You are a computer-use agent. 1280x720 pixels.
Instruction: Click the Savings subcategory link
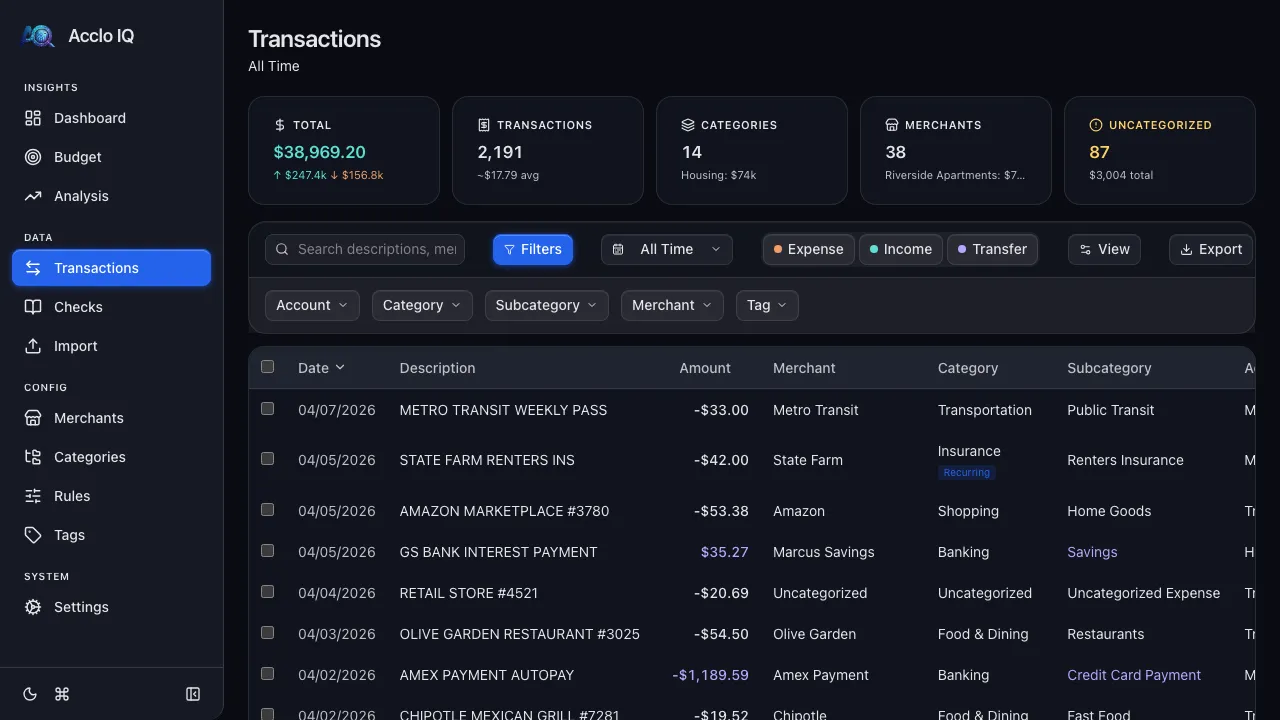[x=1092, y=552]
